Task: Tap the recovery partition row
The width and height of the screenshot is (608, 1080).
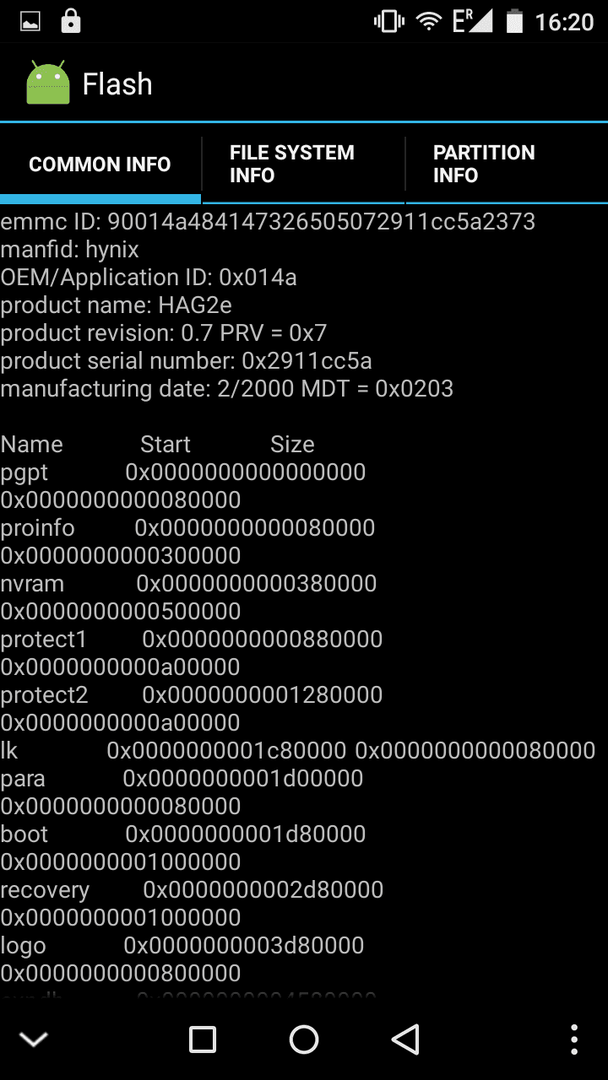Action: pos(192,904)
